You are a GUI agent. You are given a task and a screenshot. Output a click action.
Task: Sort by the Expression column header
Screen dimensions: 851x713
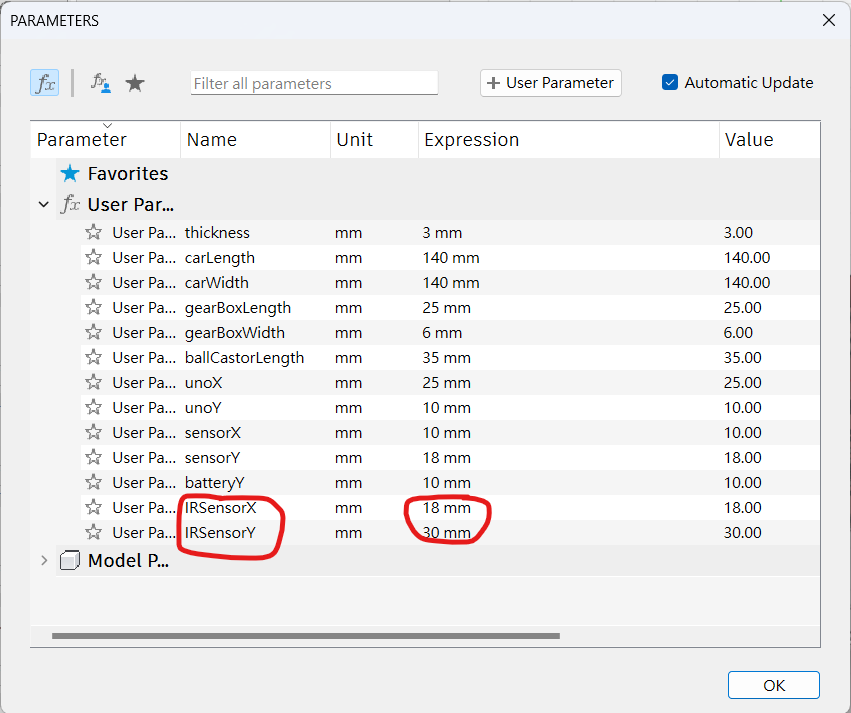click(x=471, y=140)
